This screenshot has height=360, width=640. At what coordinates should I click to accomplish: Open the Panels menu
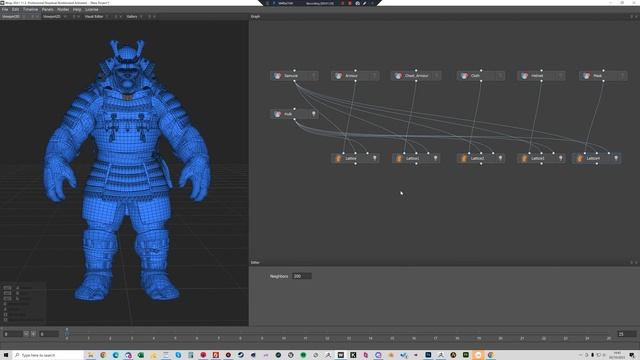[47, 9]
